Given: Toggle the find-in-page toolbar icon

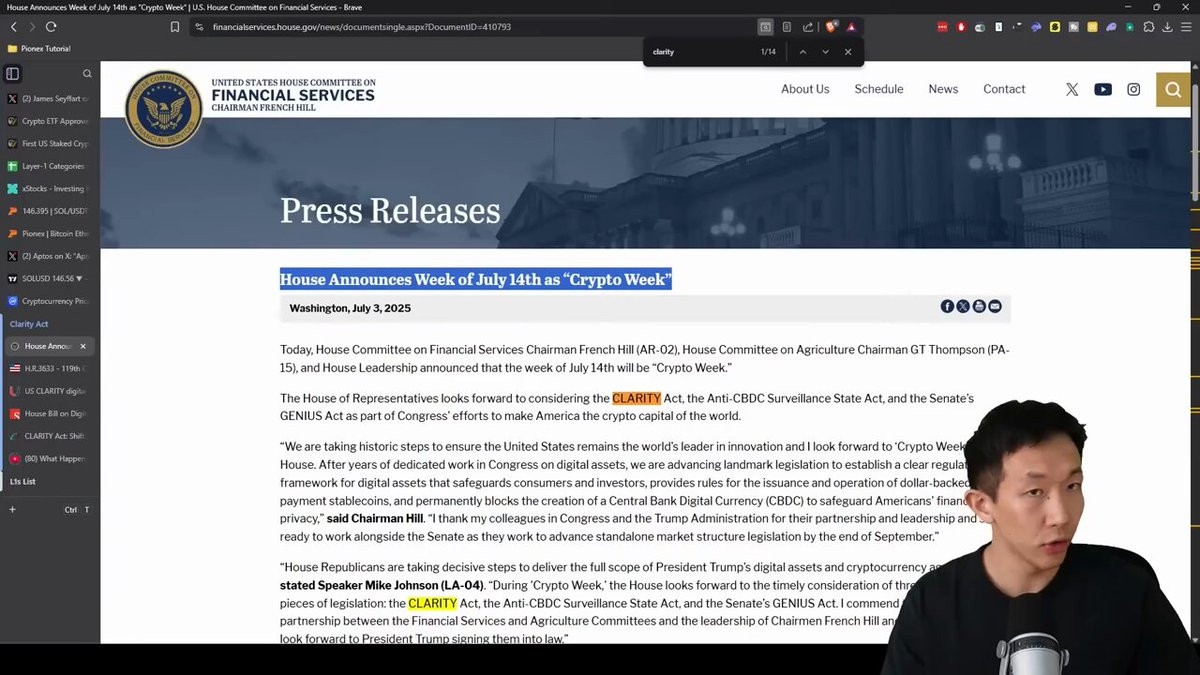Looking at the screenshot, I should point(765,27).
